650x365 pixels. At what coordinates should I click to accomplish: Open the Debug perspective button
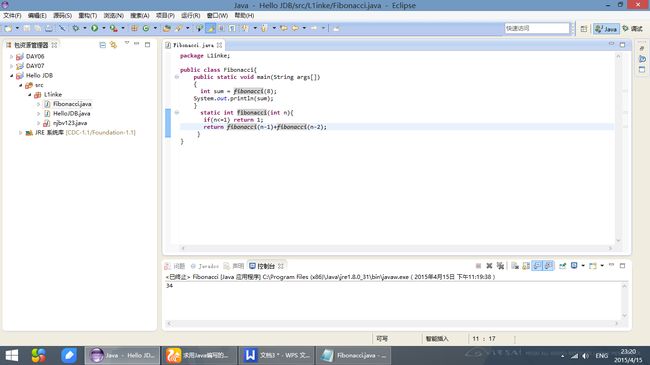(633, 29)
